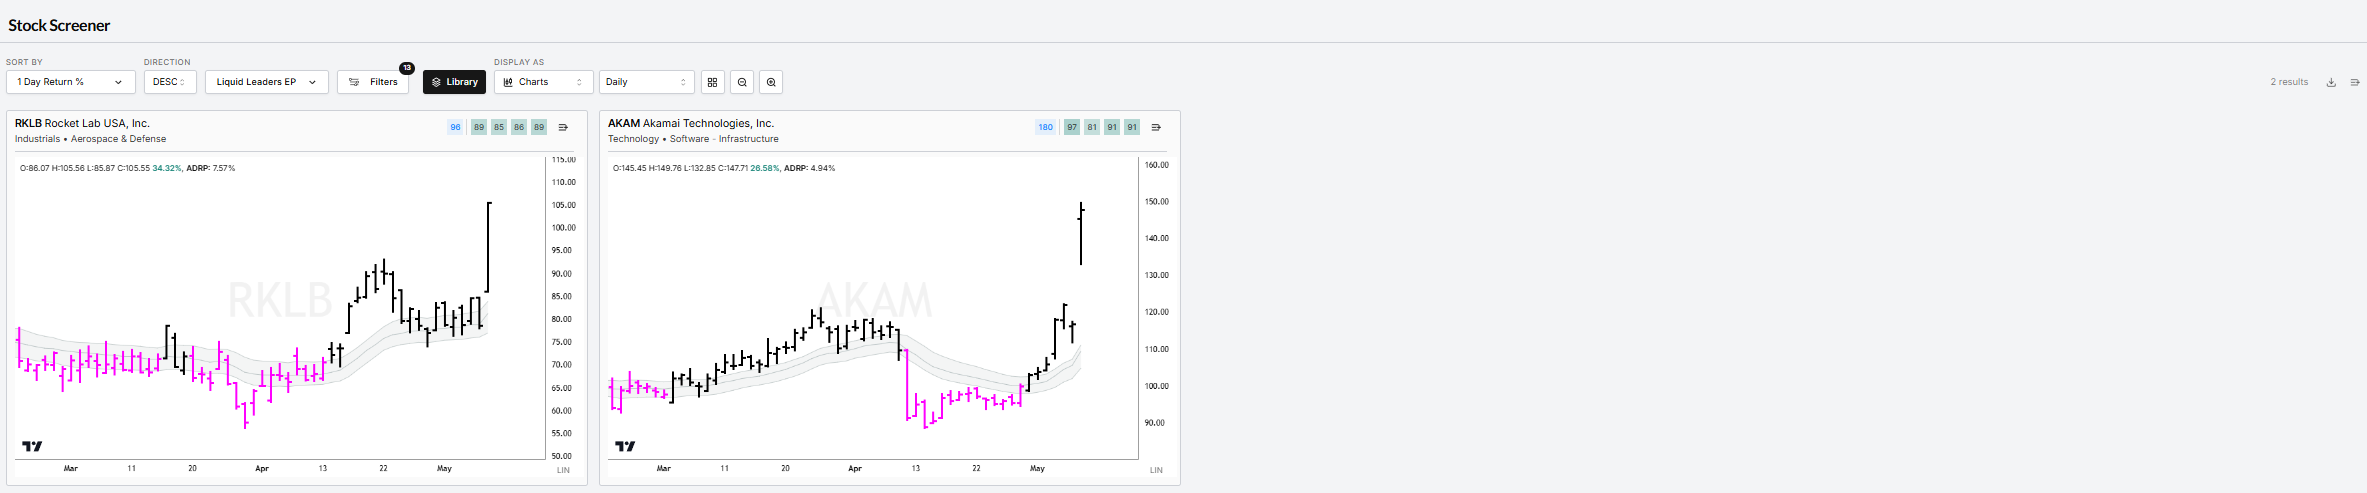2367x493 pixels.
Task: Click the zoom out magnifier icon
Action: pyautogui.click(x=742, y=82)
